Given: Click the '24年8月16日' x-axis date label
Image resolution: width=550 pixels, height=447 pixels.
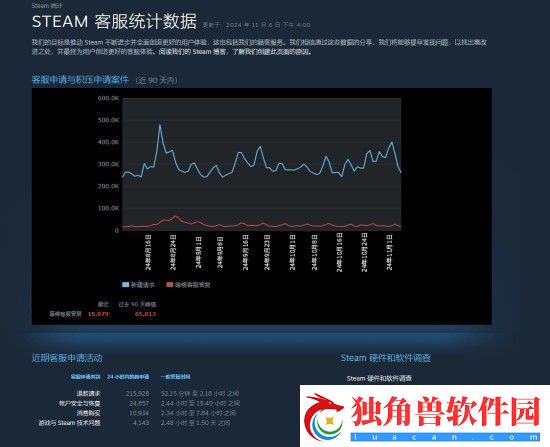Looking at the screenshot, I should tap(148, 252).
